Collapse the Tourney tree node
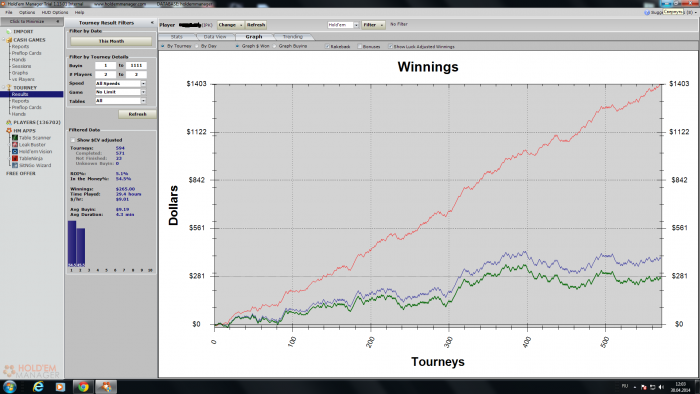The width and height of the screenshot is (700, 394). coord(4,87)
